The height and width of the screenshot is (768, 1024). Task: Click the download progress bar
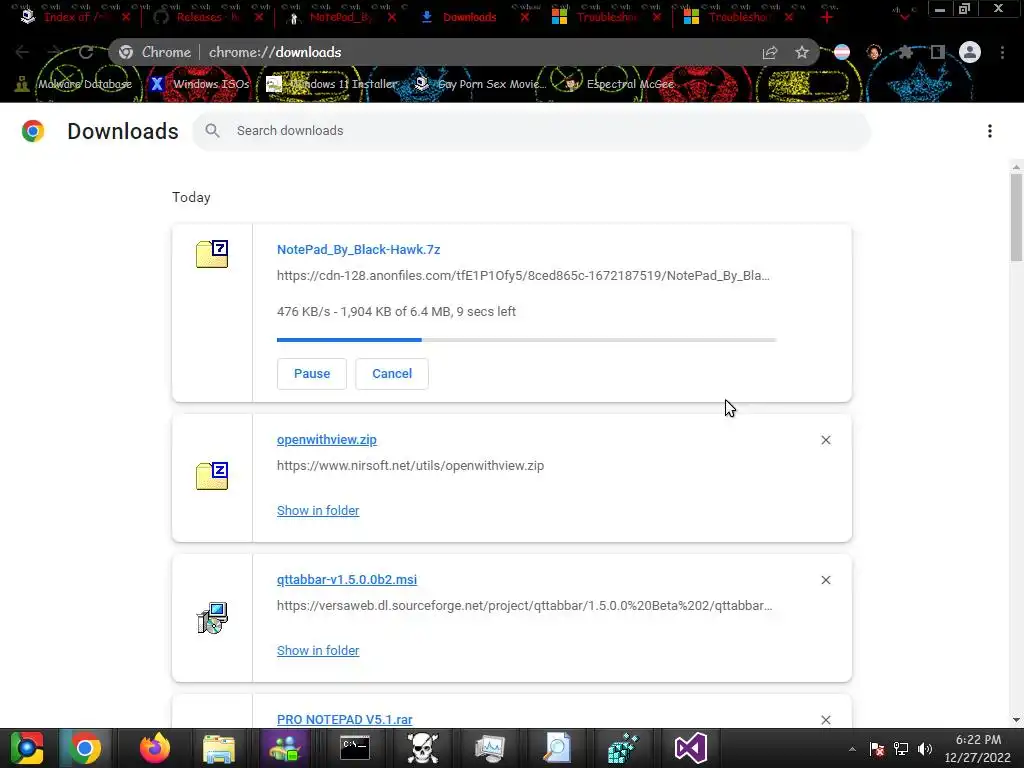tap(526, 340)
